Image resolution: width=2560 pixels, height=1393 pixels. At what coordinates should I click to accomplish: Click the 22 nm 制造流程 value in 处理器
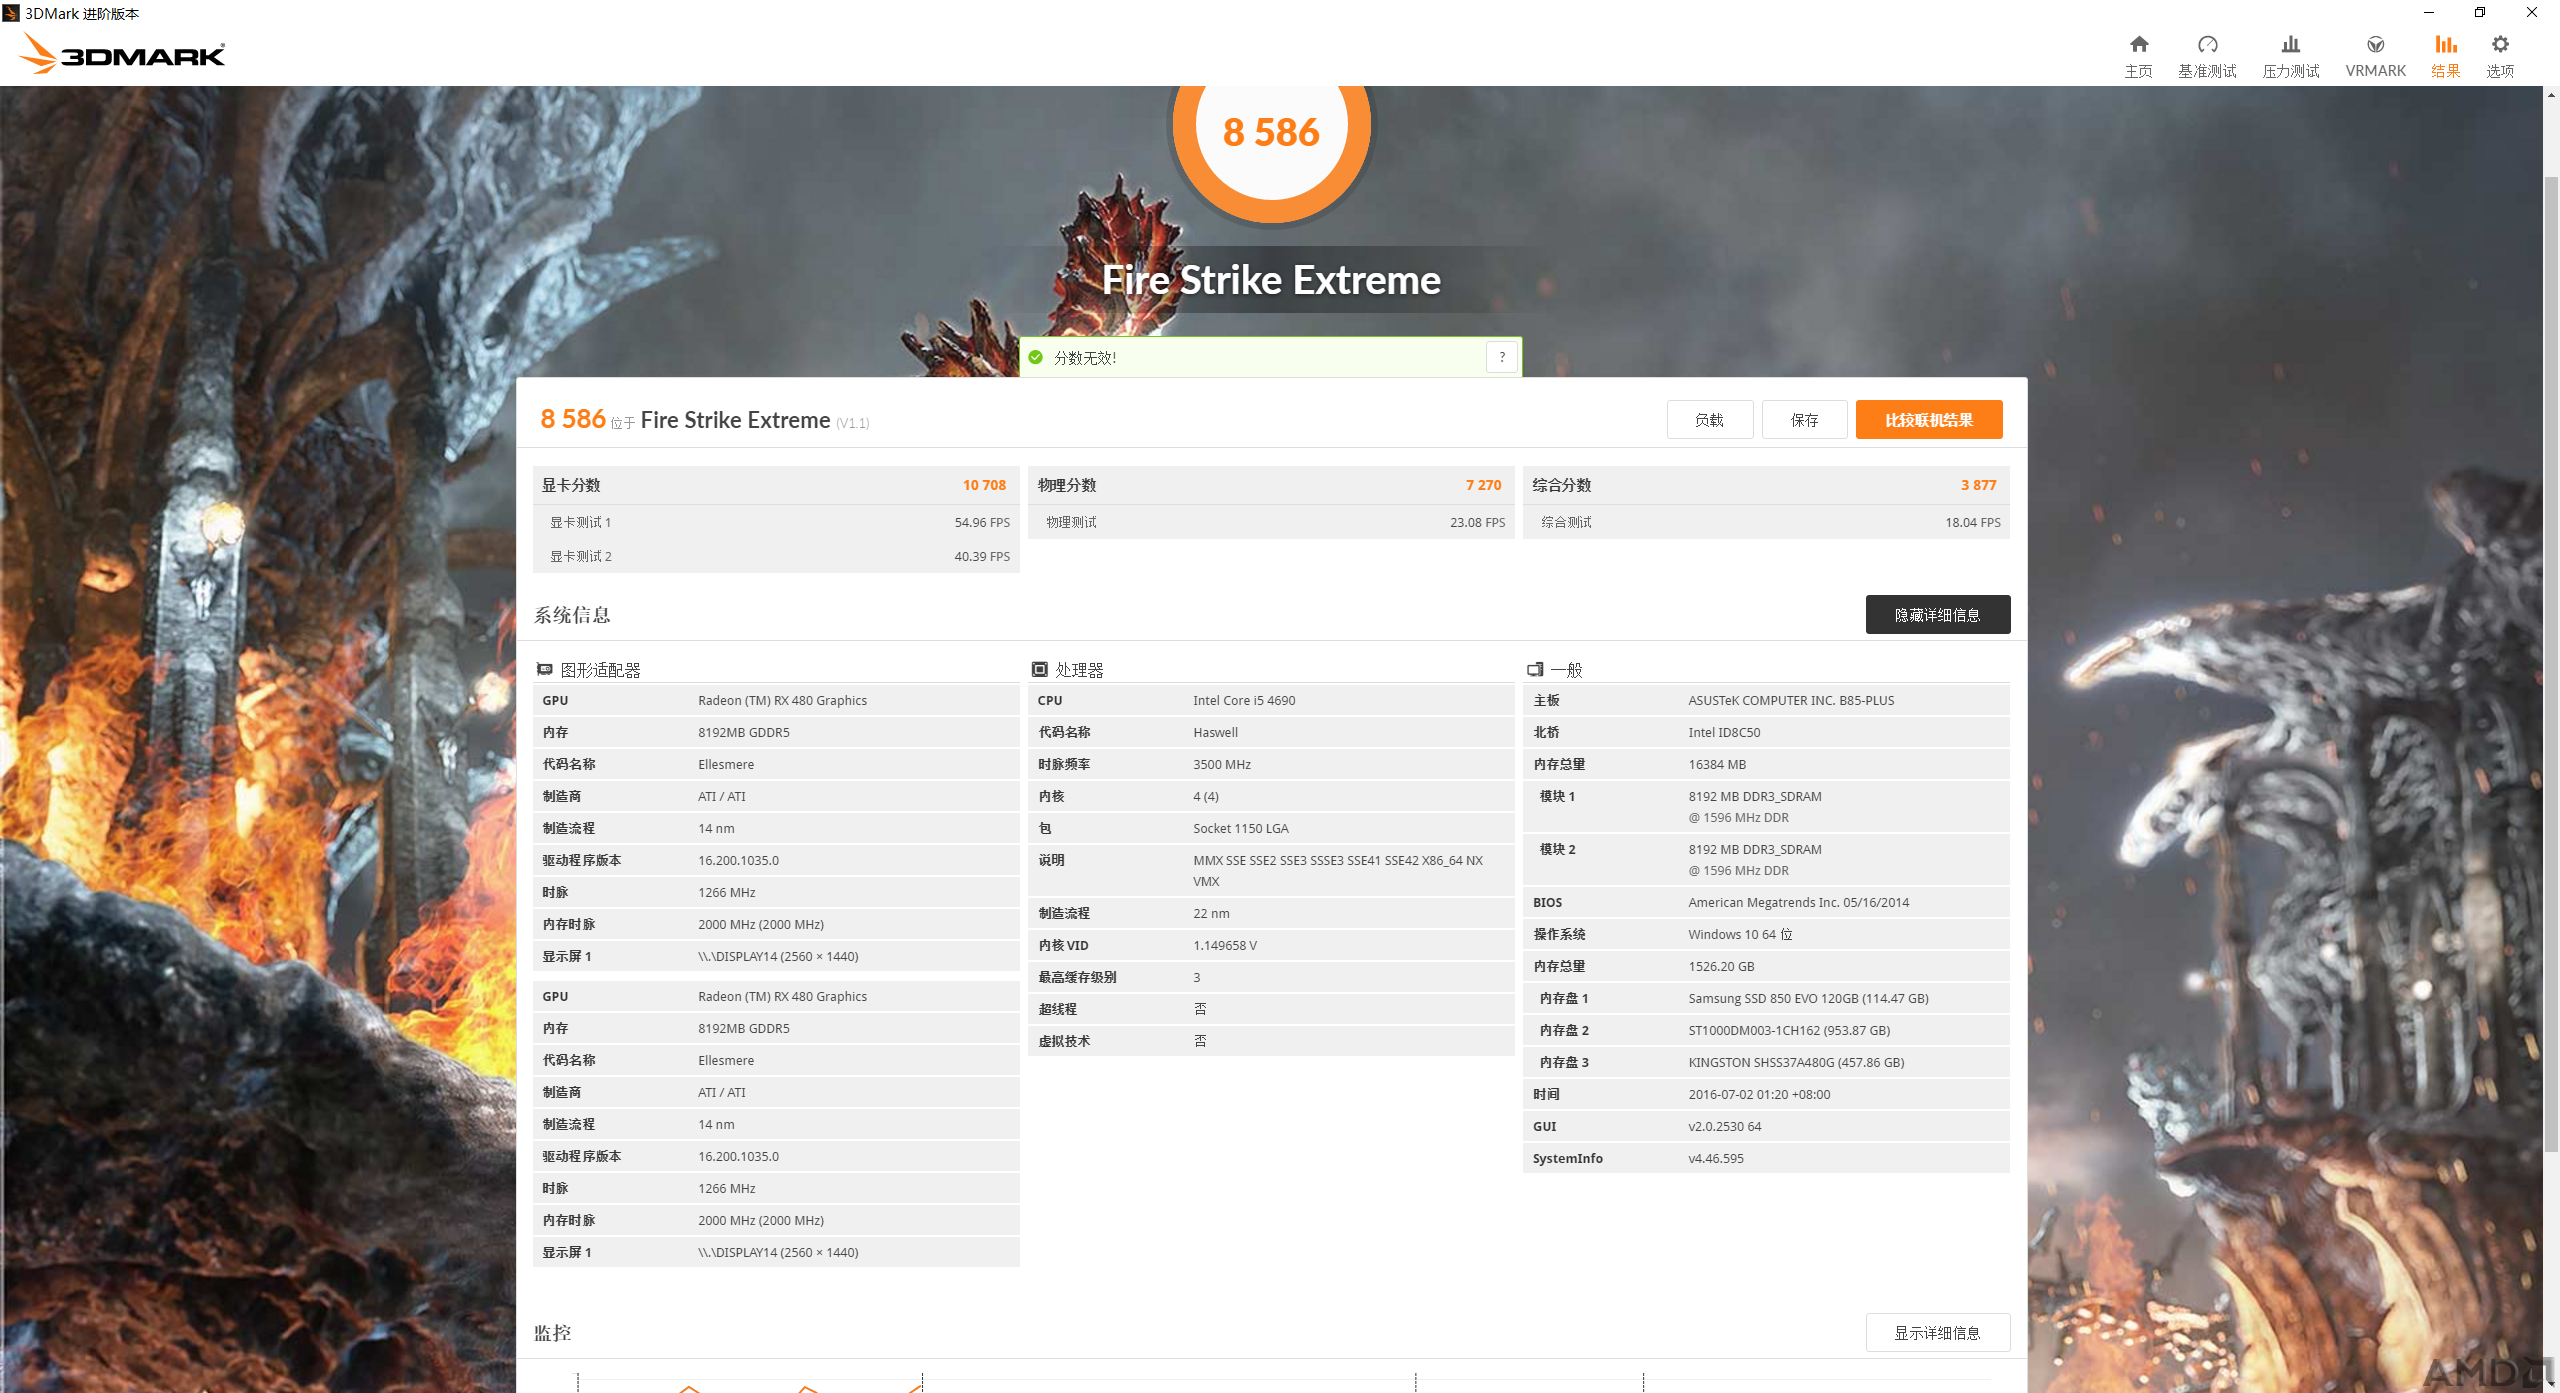1211,913
